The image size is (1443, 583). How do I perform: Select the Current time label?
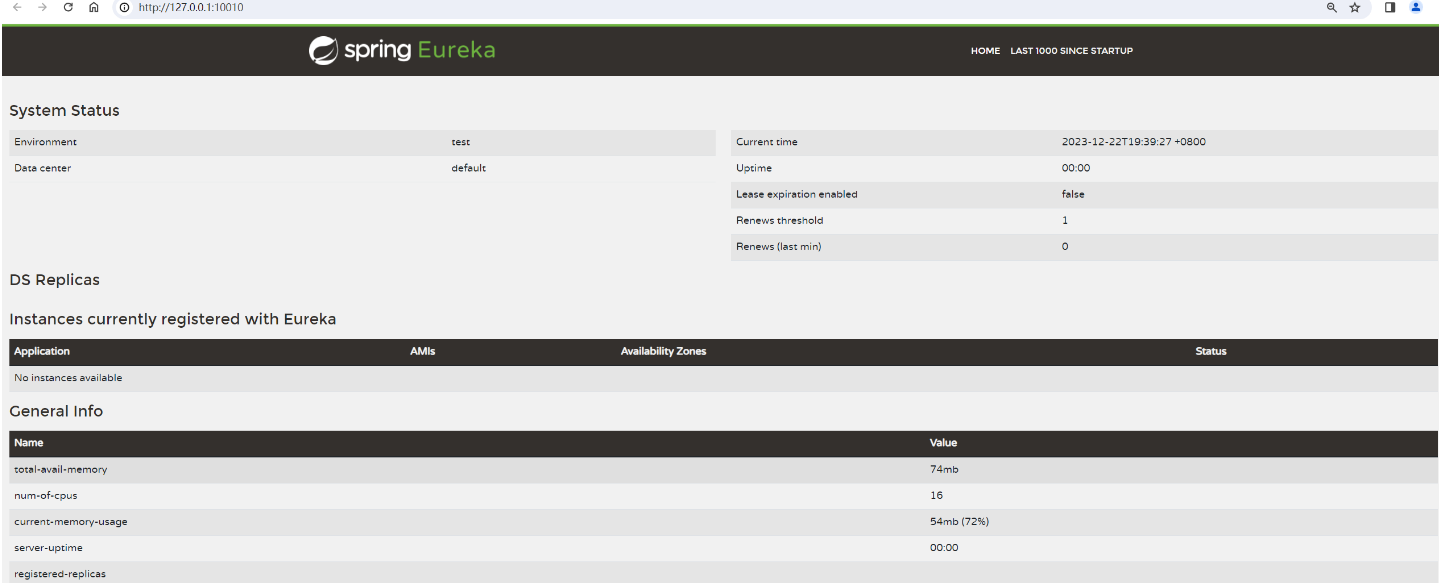[x=767, y=142]
